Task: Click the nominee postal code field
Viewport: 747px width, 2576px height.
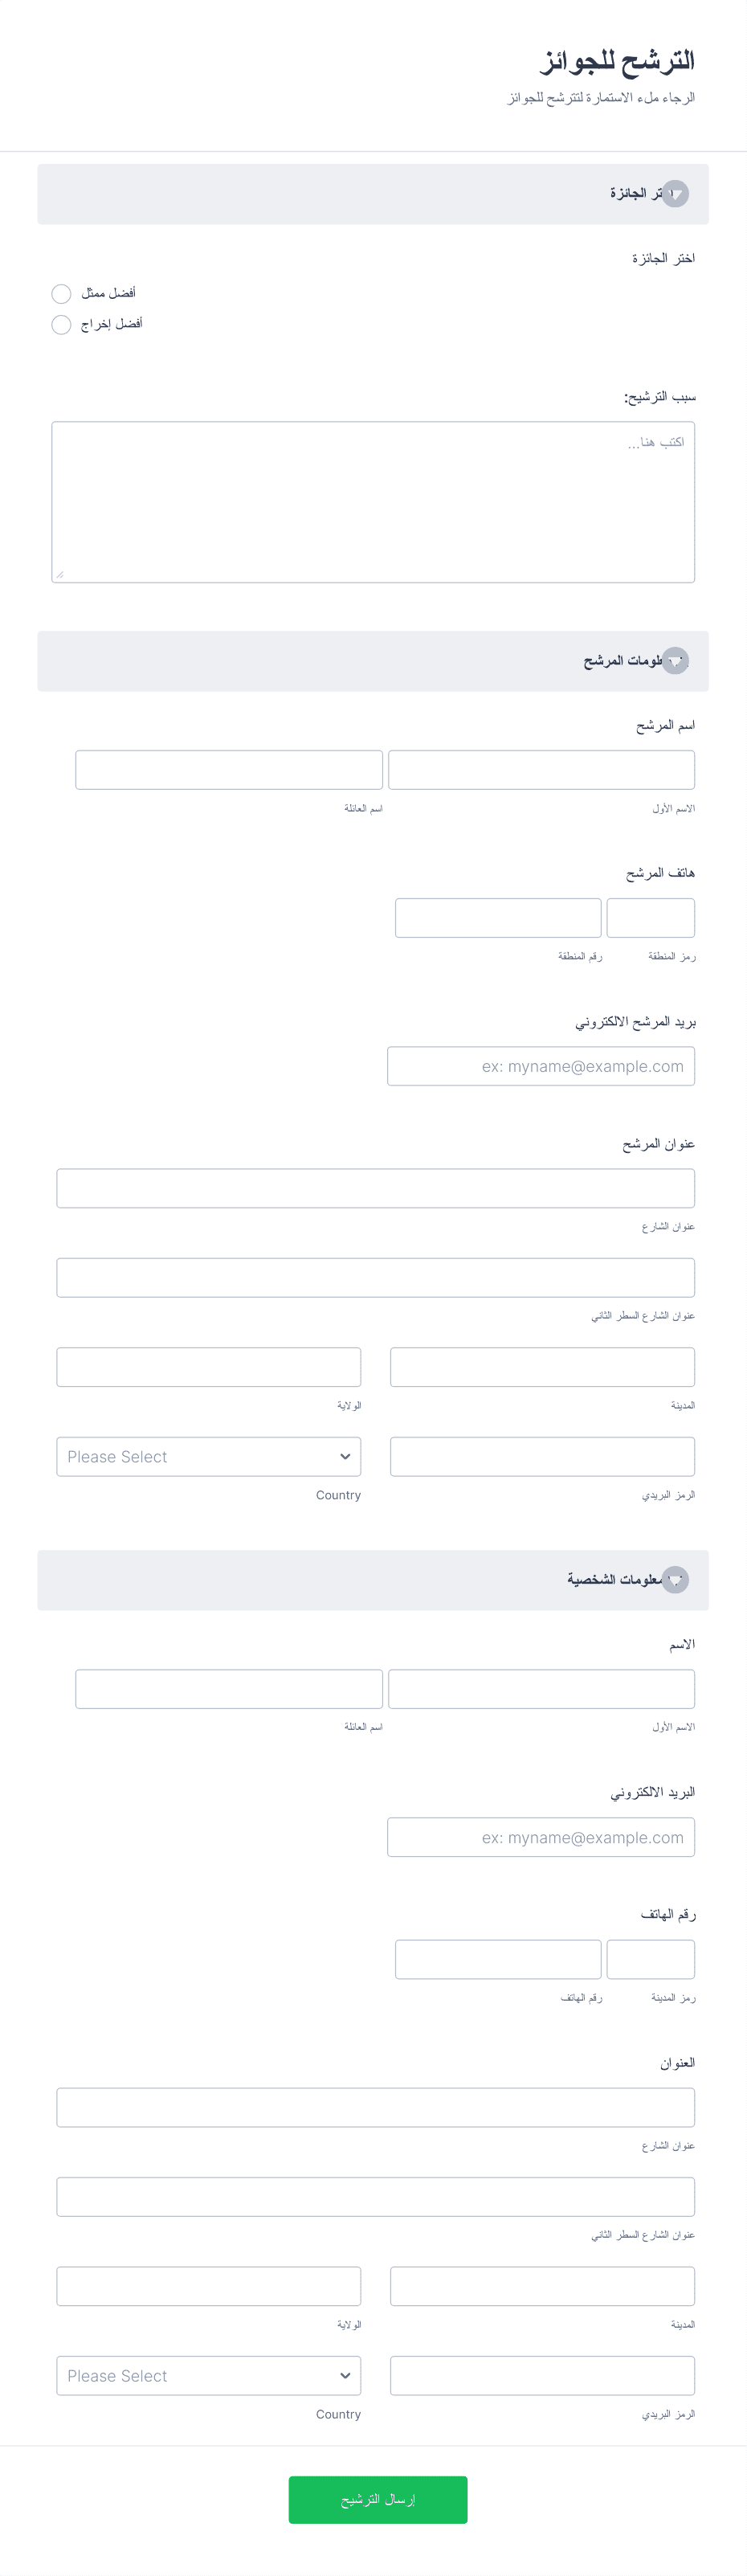Action: (543, 1457)
